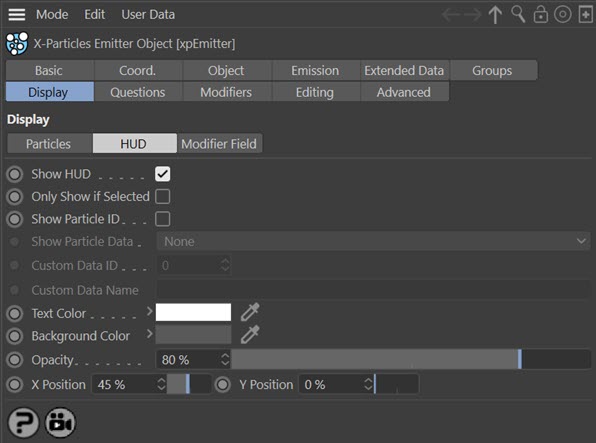Open help with the question mark button
Viewport: 596px width, 443px height.
click(24, 422)
